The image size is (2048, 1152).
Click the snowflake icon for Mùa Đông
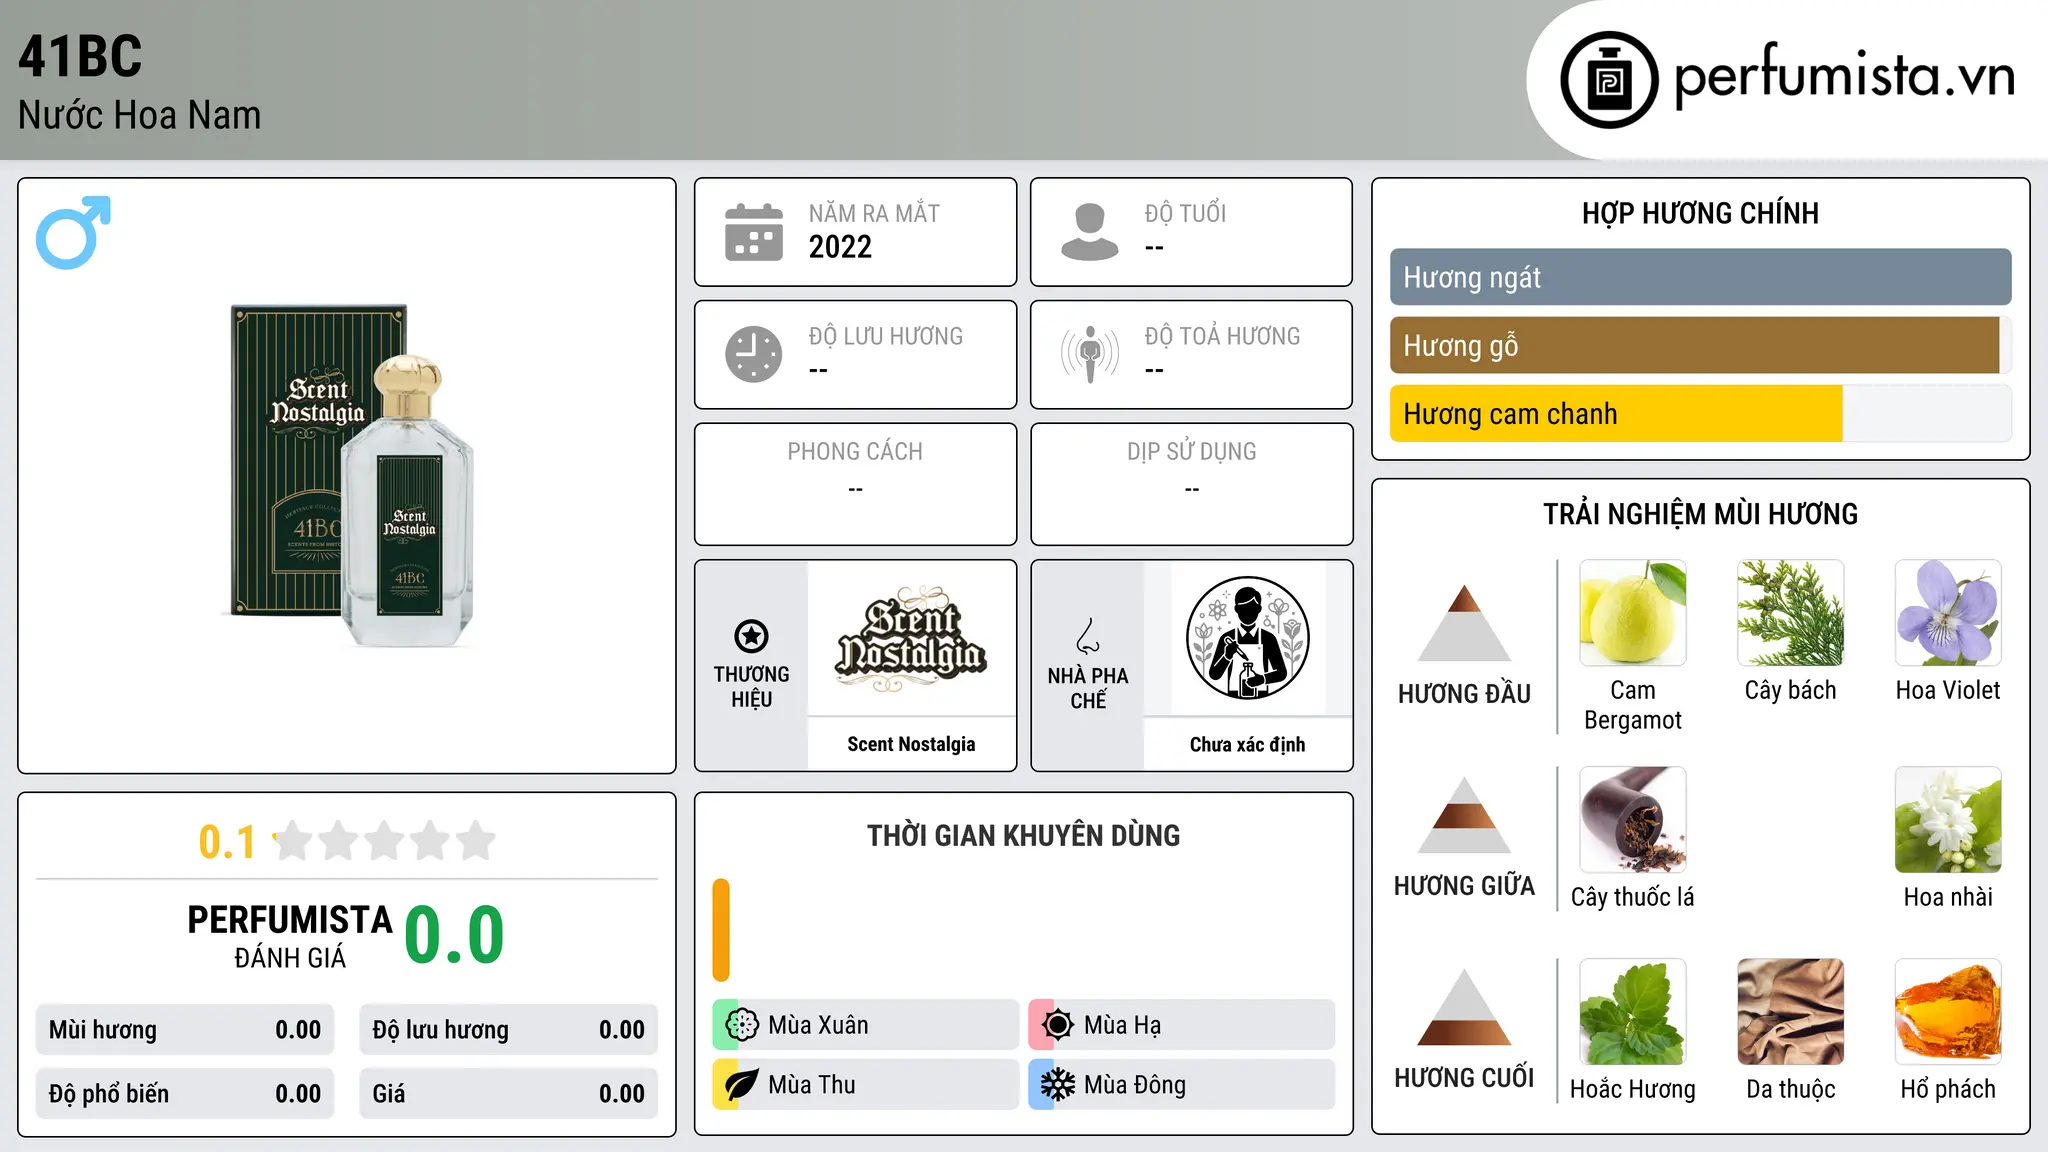[1057, 1085]
